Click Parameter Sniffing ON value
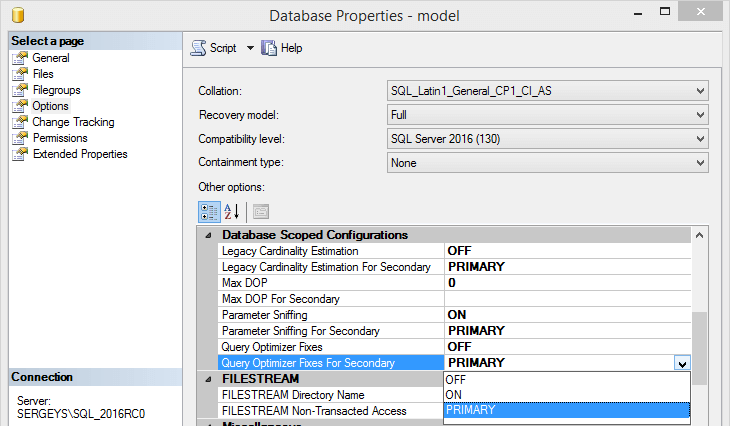This screenshot has height=426, width=730. tap(457, 315)
